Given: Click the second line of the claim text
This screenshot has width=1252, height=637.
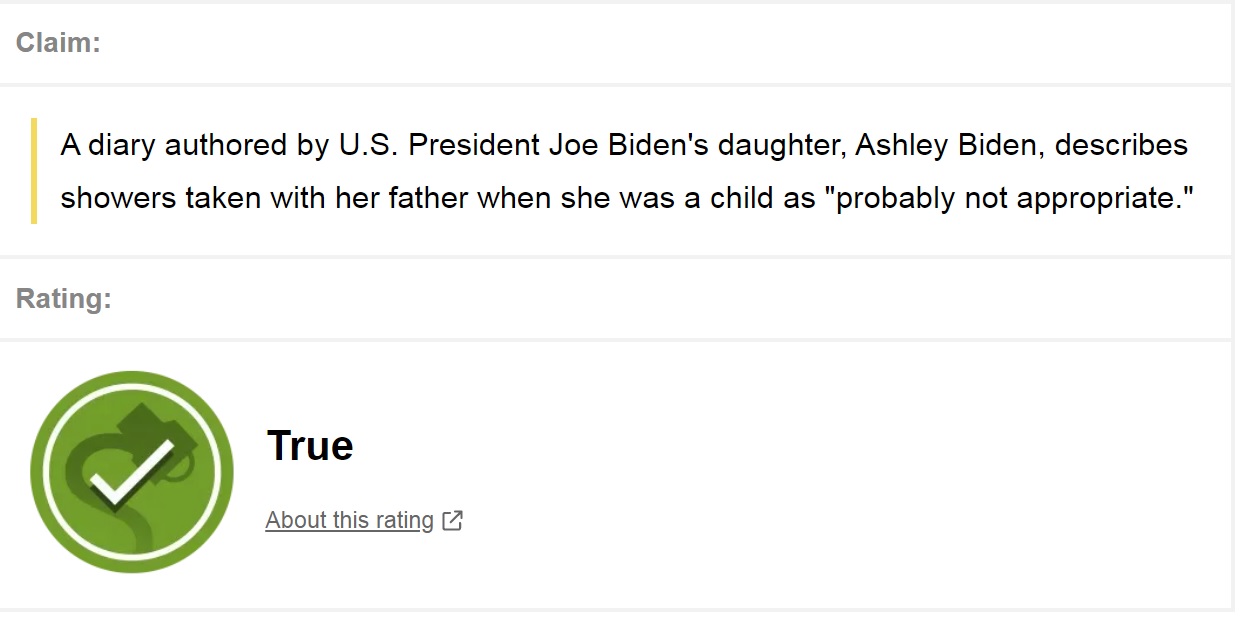Looking at the screenshot, I should tap(628, 198).
